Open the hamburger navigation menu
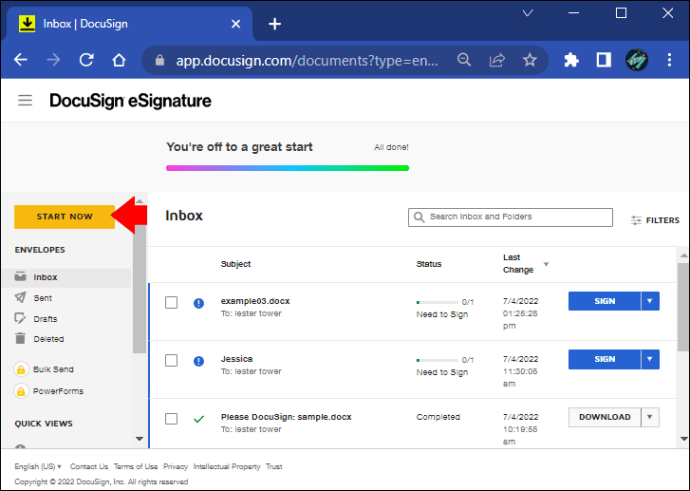The width and height of the screenshot is (690, 491). (25, 100)
